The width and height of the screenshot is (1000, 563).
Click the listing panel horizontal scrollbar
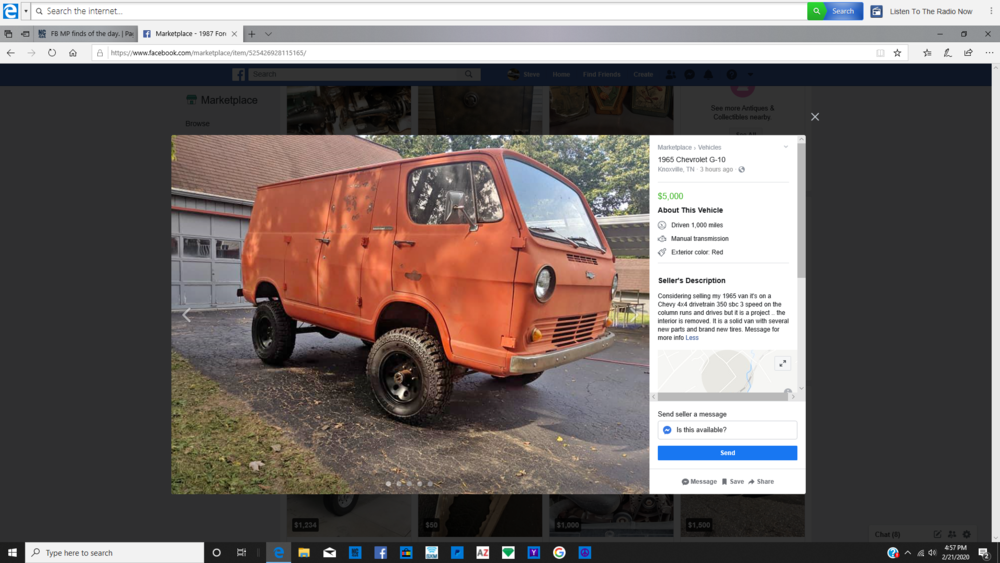tap(723, 397)
